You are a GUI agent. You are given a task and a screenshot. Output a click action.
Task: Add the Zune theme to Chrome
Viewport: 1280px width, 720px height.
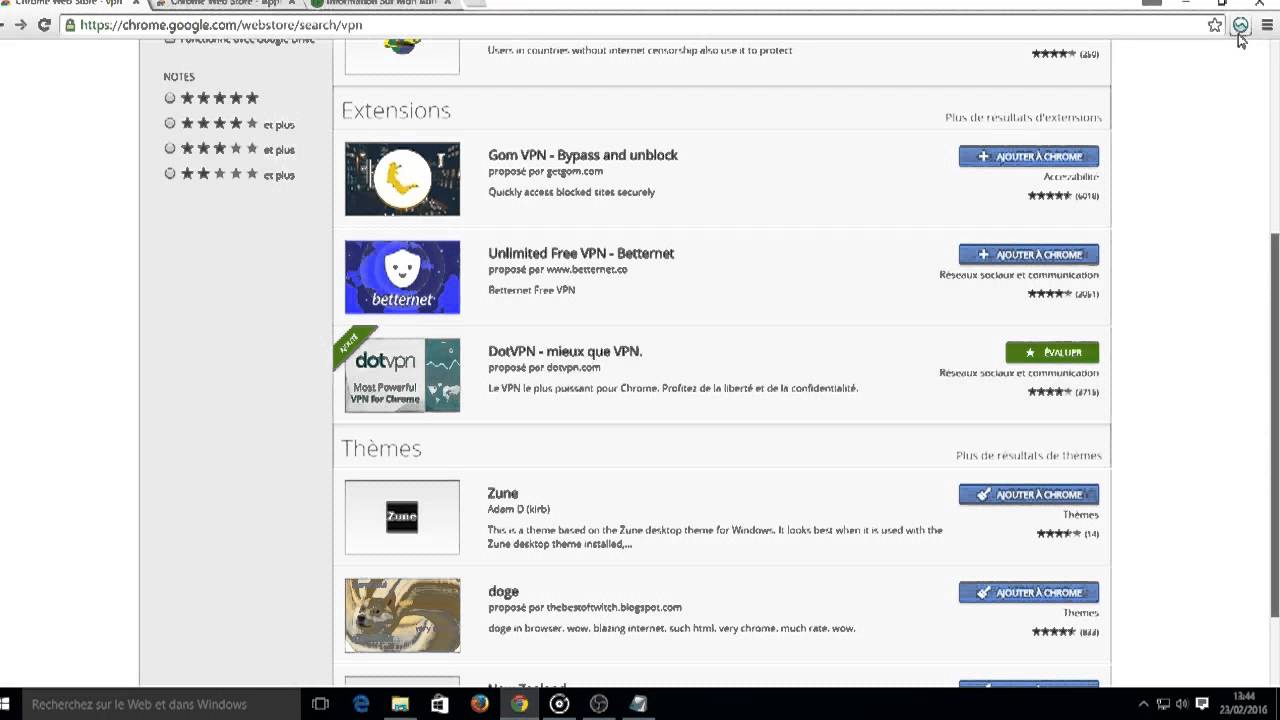1028,494
